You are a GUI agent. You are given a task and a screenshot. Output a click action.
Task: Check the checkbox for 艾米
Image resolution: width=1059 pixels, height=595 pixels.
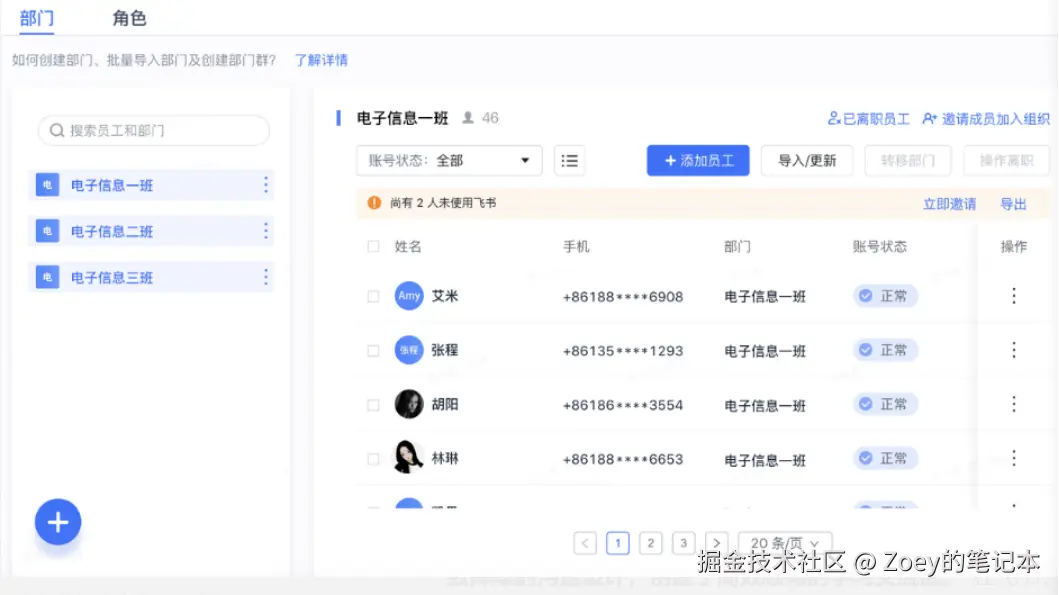coord(373,296)
